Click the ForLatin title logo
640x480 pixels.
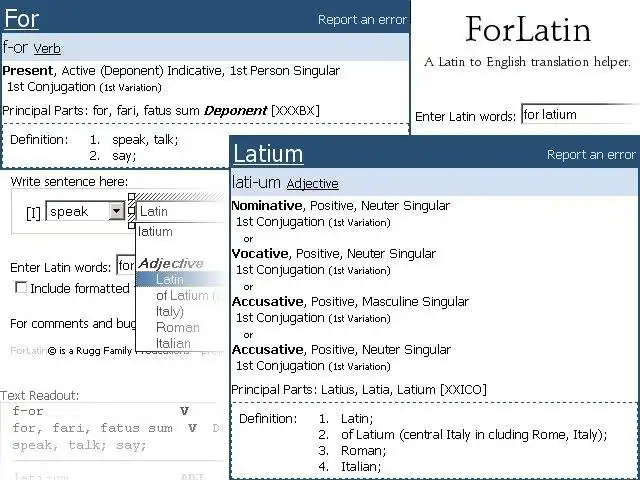[x=528, y=29]
